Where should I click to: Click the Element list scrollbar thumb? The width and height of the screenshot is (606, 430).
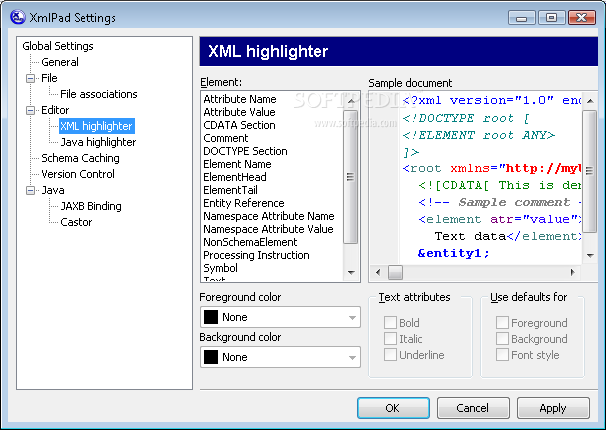point(351,177)
